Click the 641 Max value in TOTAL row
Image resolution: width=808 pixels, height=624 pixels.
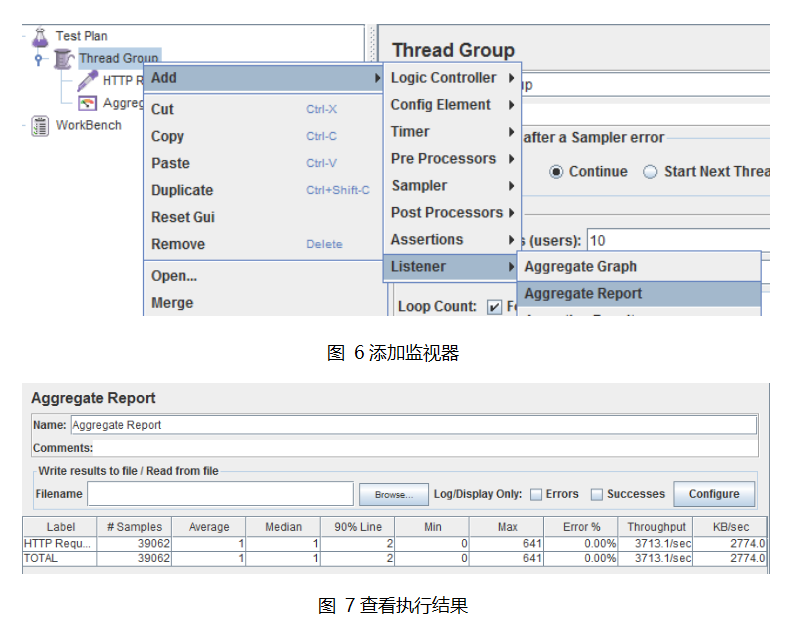coord(507,559)
